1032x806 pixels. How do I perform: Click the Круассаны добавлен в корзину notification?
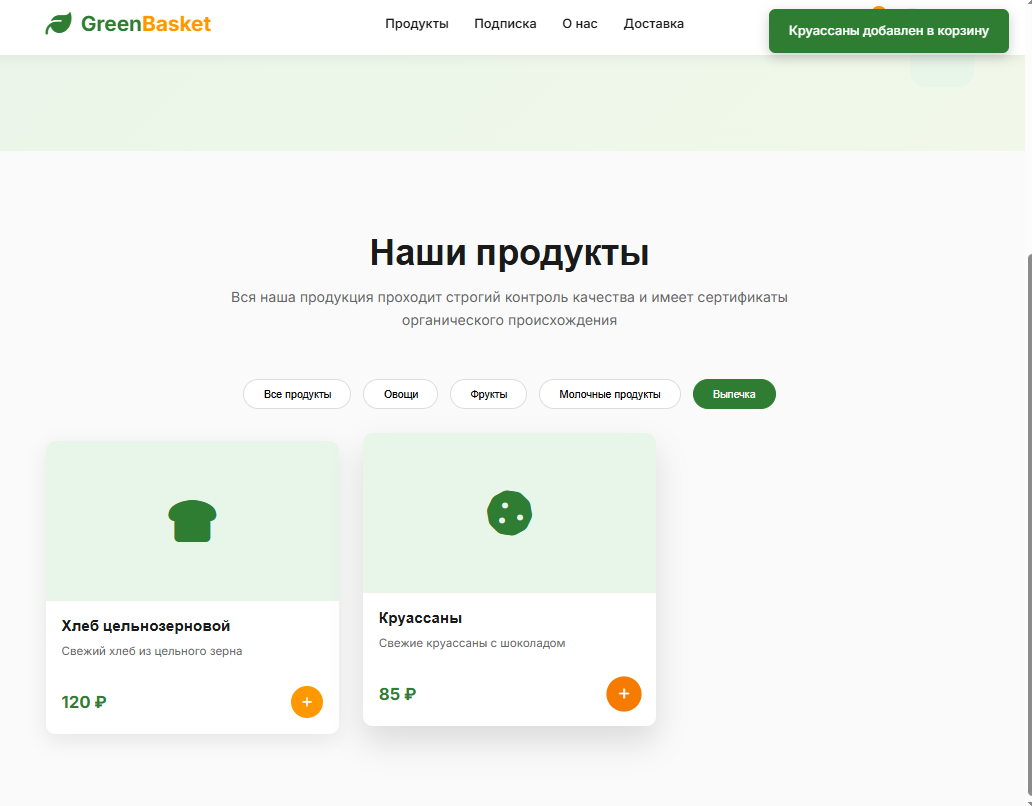[x=889, y=31]
